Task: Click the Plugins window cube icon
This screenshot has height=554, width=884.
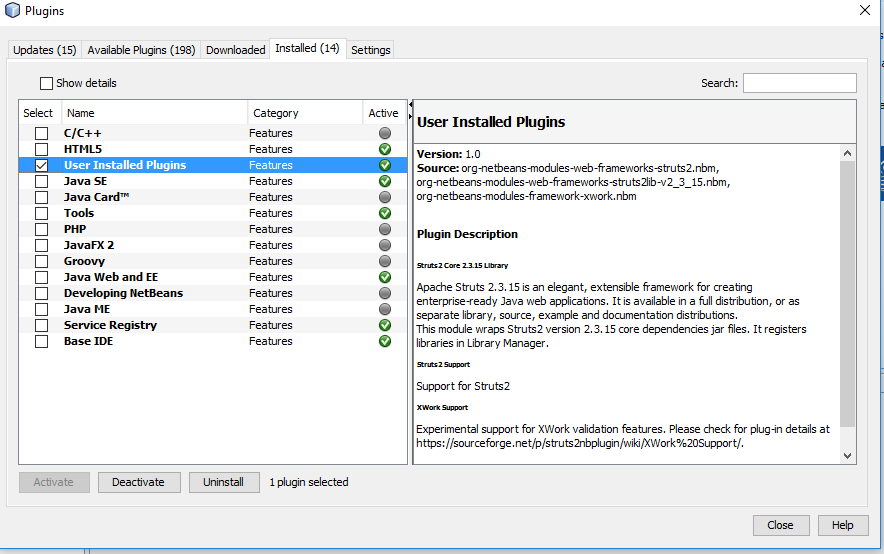Action: (12, 11)
